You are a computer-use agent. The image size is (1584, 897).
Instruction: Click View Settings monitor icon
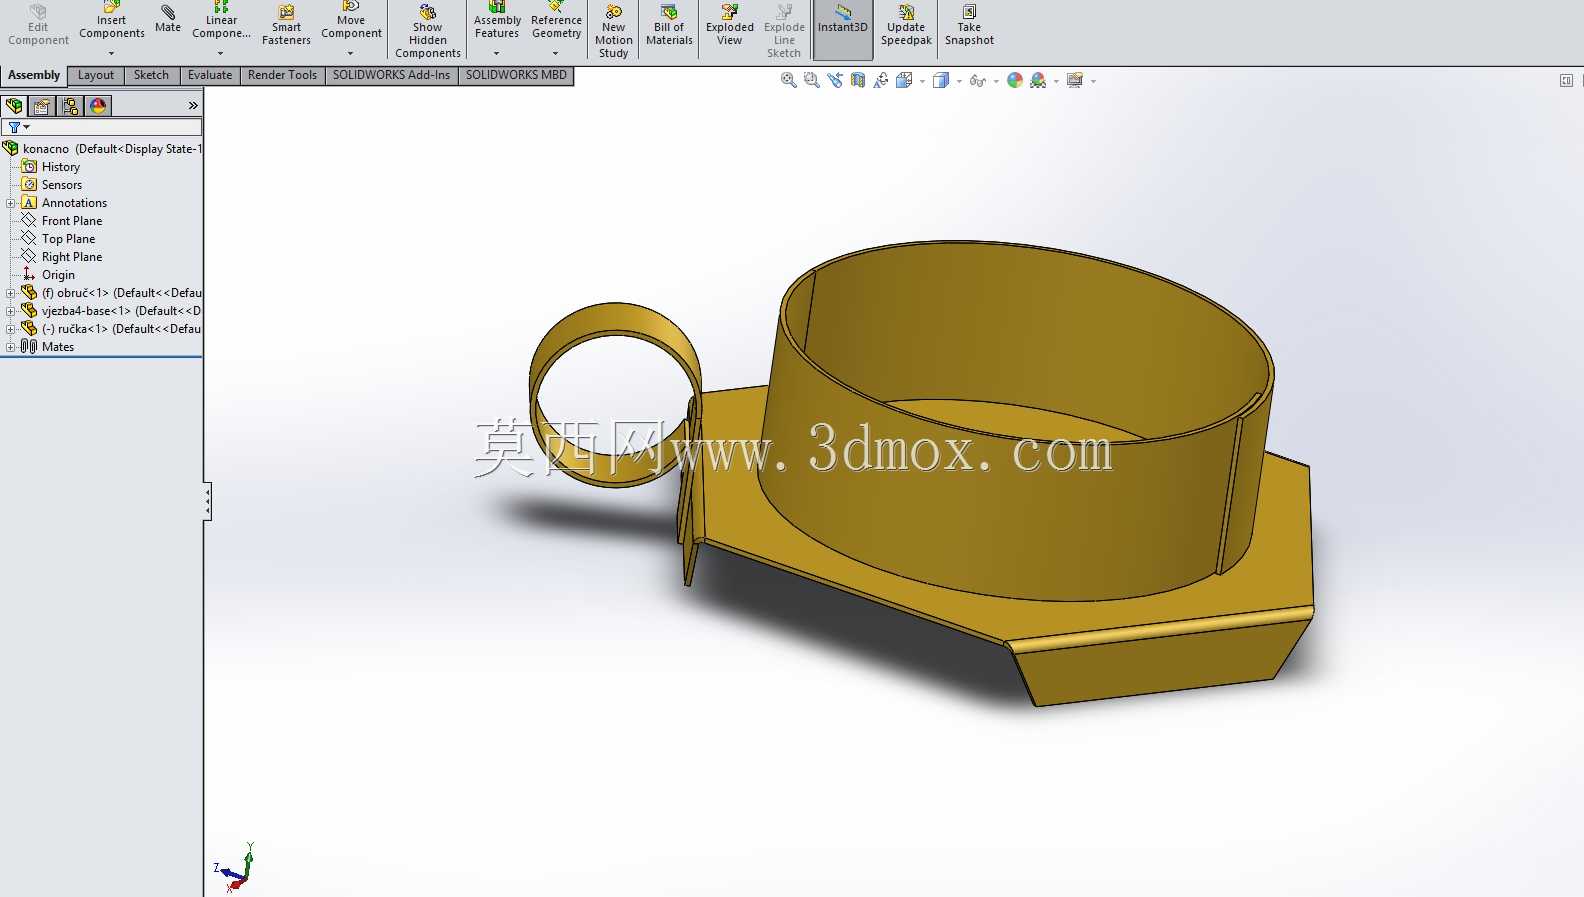(x=1075, y=80)
